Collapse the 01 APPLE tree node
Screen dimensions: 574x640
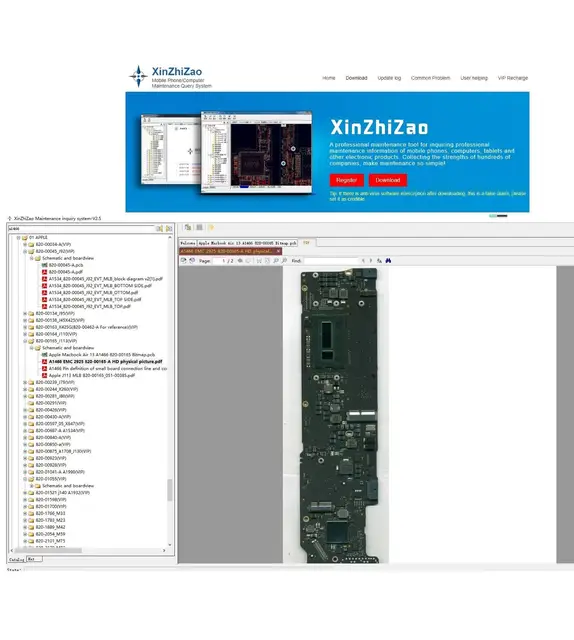point(18,237)
